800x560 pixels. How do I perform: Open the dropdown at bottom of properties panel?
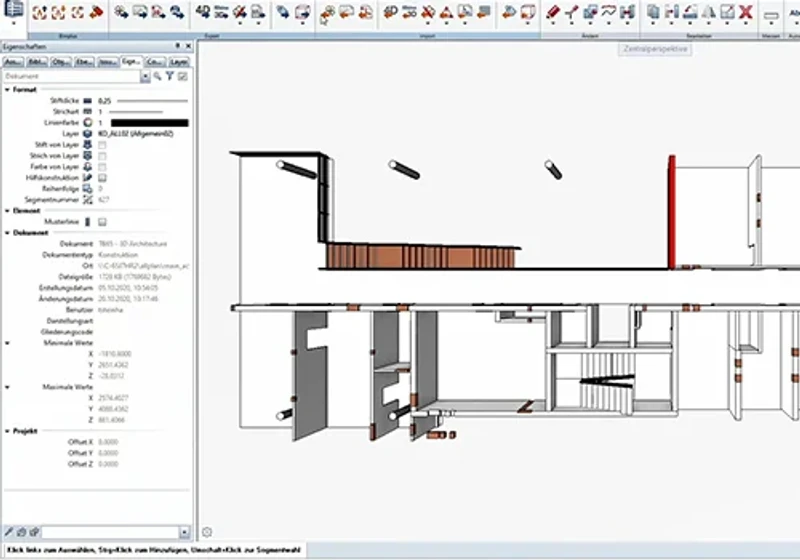[x=184, y=532]
